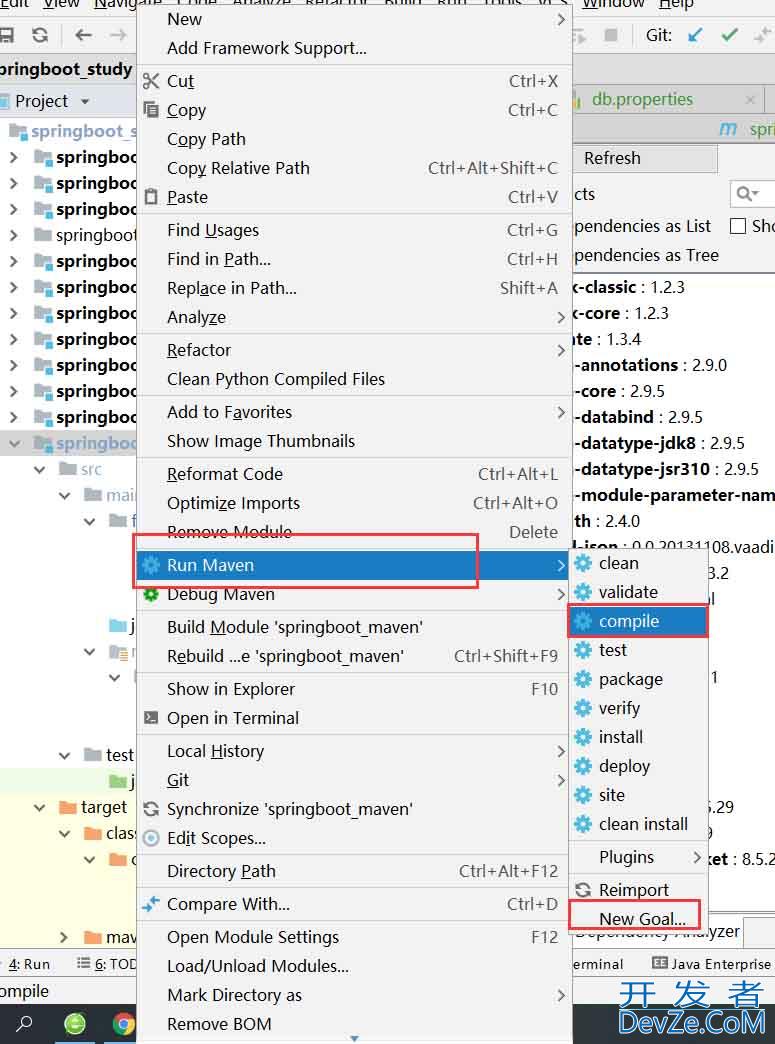Collapse the test folder node

[65, 756]
